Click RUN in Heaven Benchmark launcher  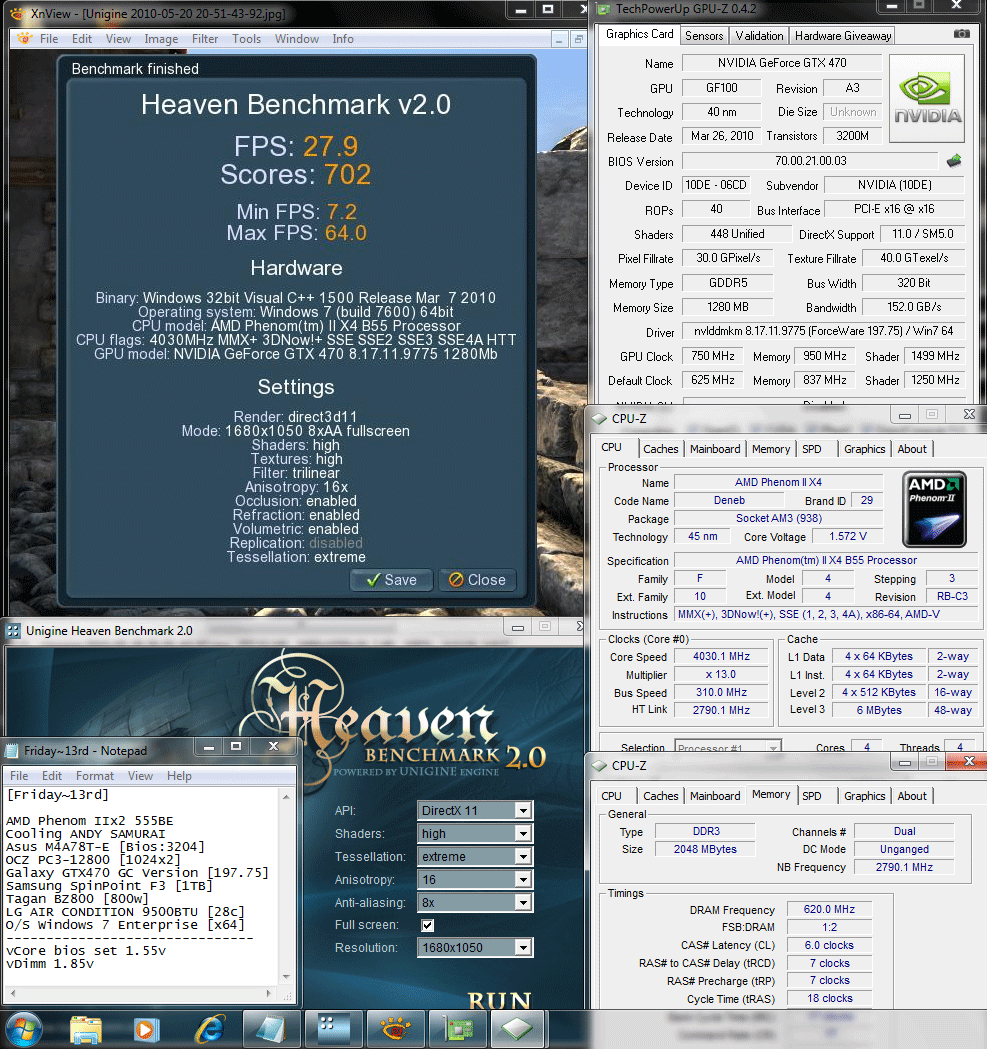coord(499,1000)
